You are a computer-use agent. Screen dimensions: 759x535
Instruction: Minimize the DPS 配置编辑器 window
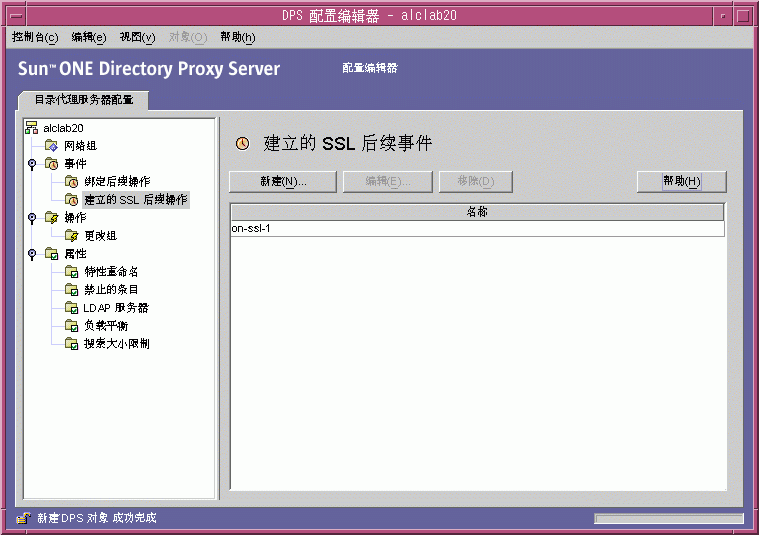tap(723, 16)
